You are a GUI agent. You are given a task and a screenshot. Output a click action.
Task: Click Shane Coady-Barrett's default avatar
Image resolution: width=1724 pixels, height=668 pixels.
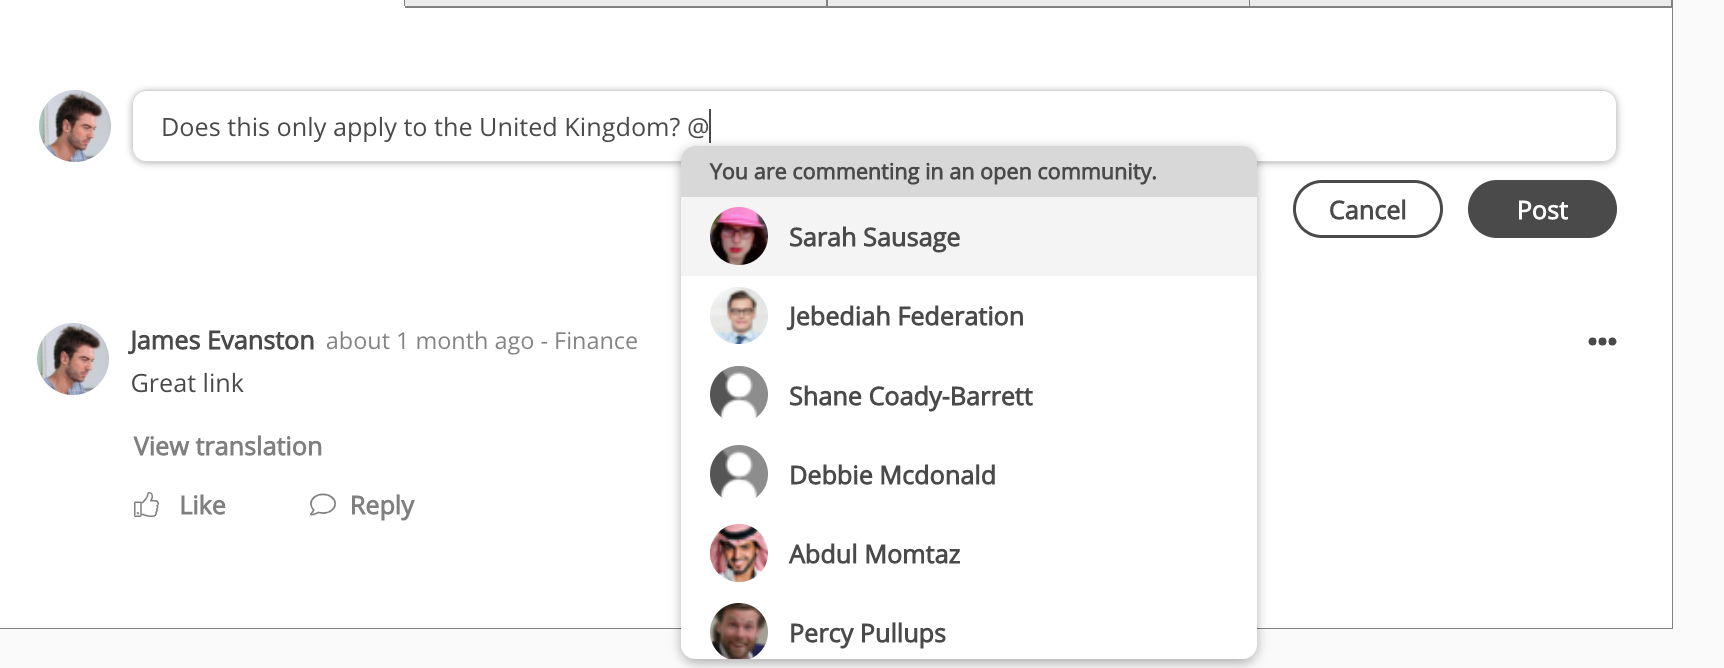739,395
